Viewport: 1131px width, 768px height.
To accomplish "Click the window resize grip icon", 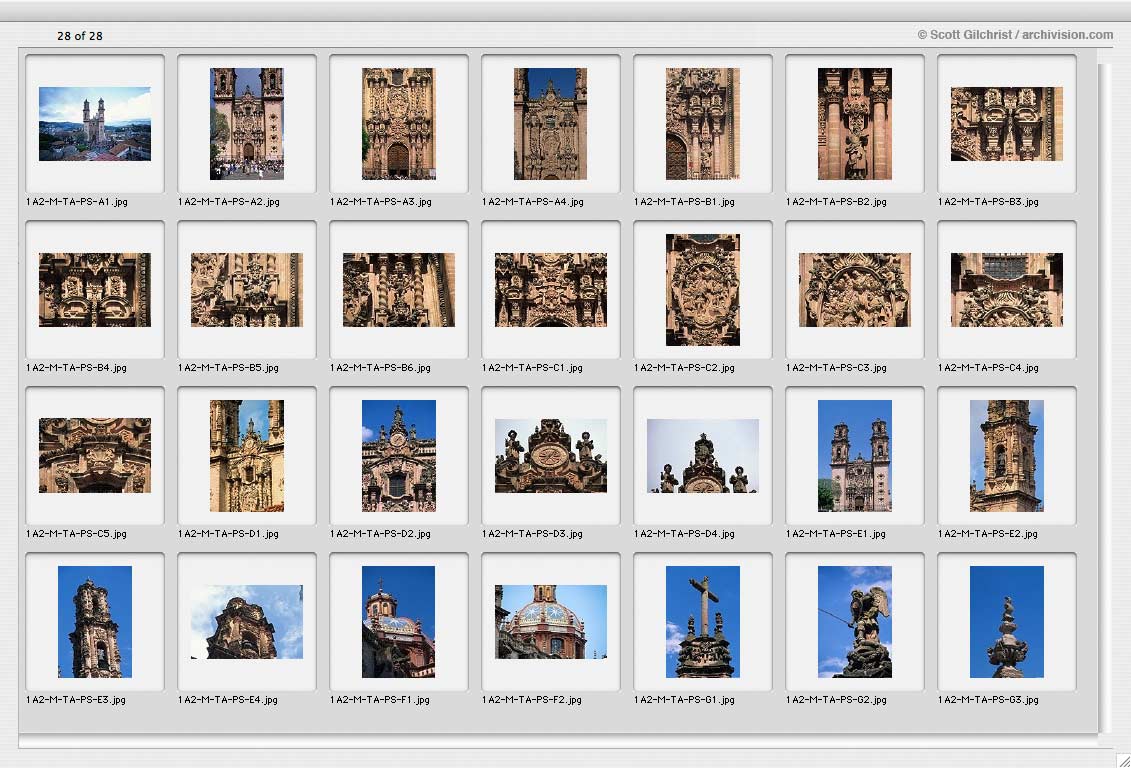I will click(1123, 760).
